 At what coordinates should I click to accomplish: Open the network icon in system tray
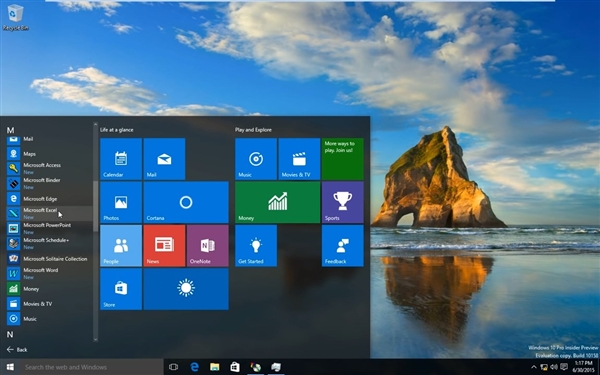(x=544, y=367)
